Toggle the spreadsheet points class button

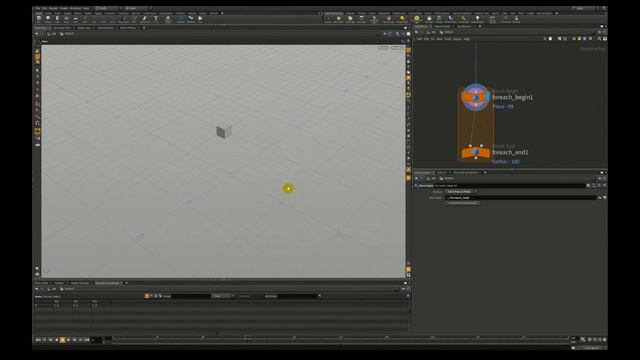click(147, 296)
